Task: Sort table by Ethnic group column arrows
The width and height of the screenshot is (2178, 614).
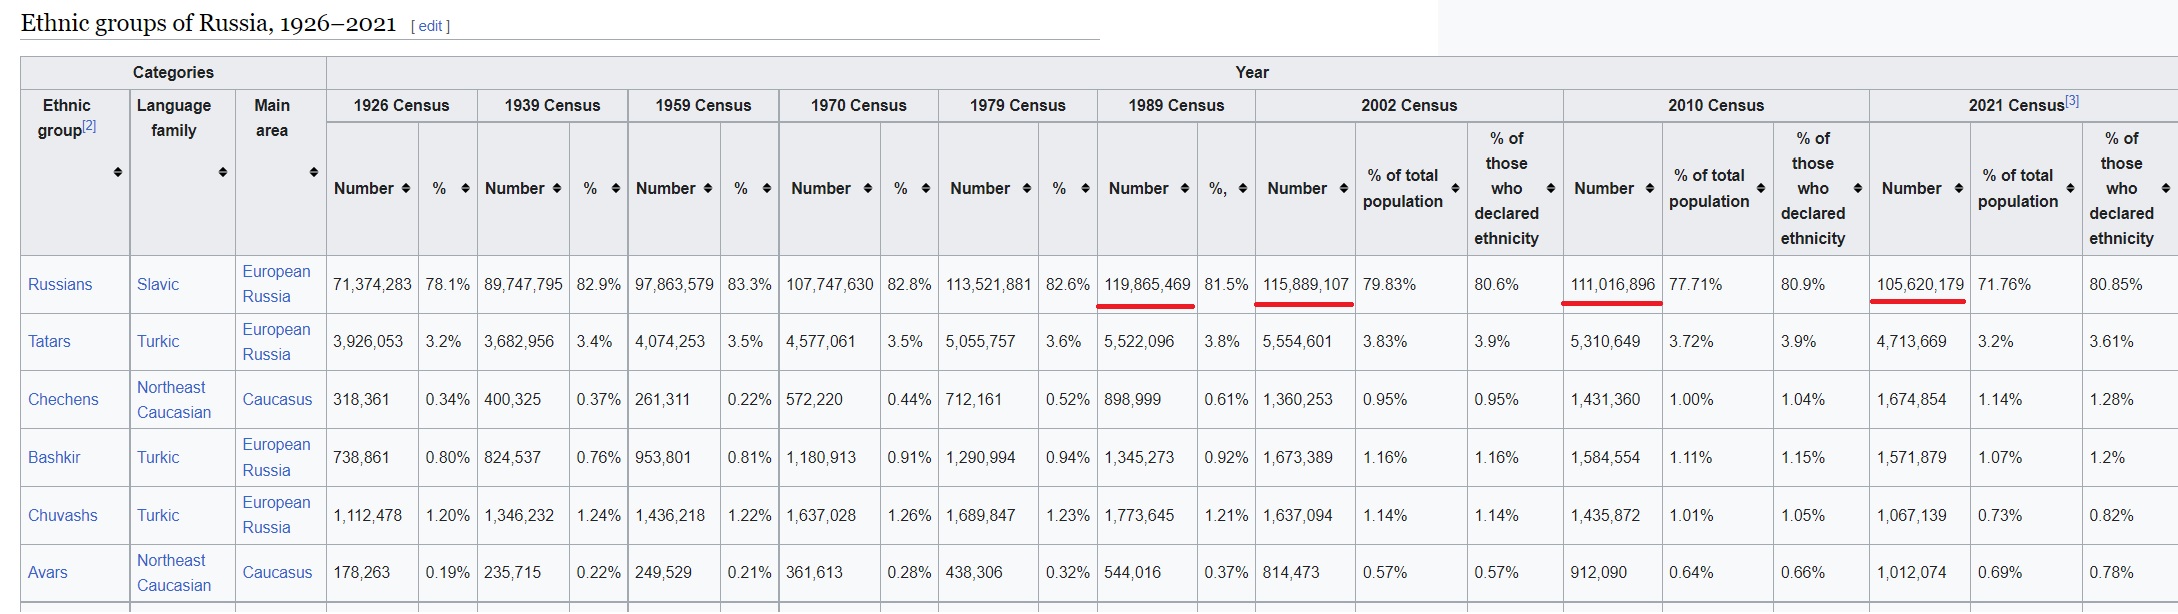Action: (118, 173)
